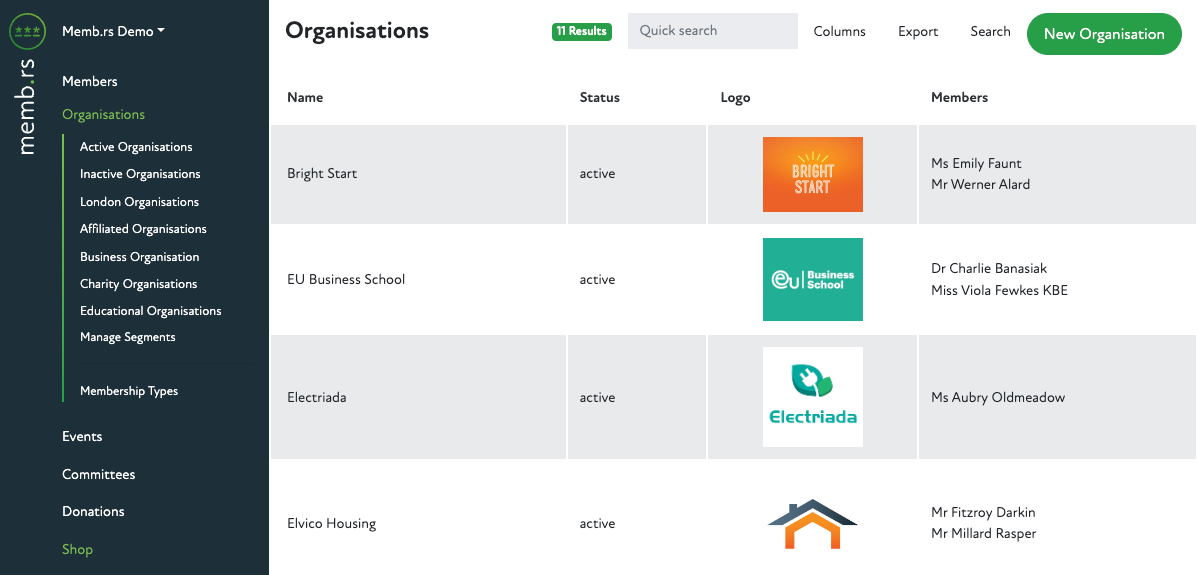The width and height of the screenshot is (1197, 575).
Task: Click the EU Business School logo
Action: pyautogui.click(x=812, y=279)
